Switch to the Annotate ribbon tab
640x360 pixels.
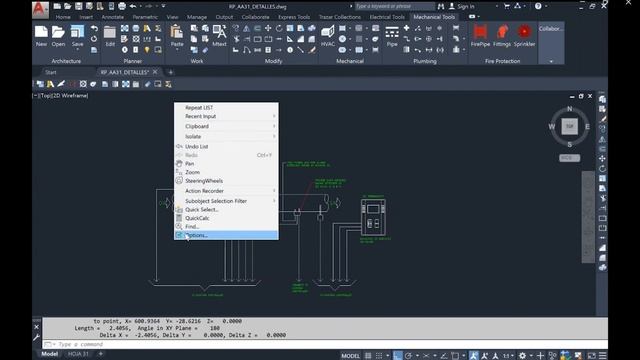pos(113,17)
